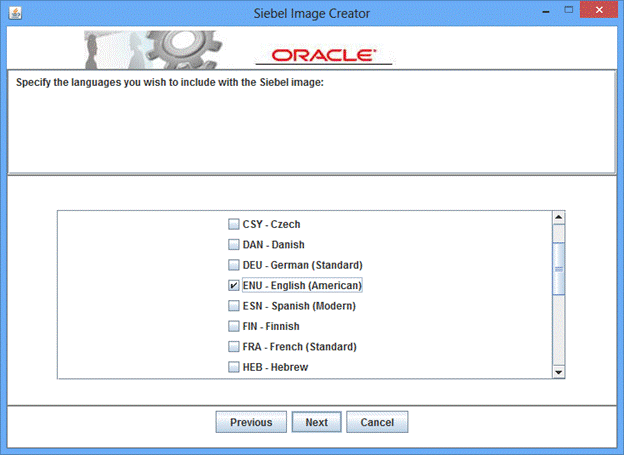The width and height of the screenshot is (624, 455).
Task: Minimize the Siebel Image Creator window
Action: click(x=546, y=12)
